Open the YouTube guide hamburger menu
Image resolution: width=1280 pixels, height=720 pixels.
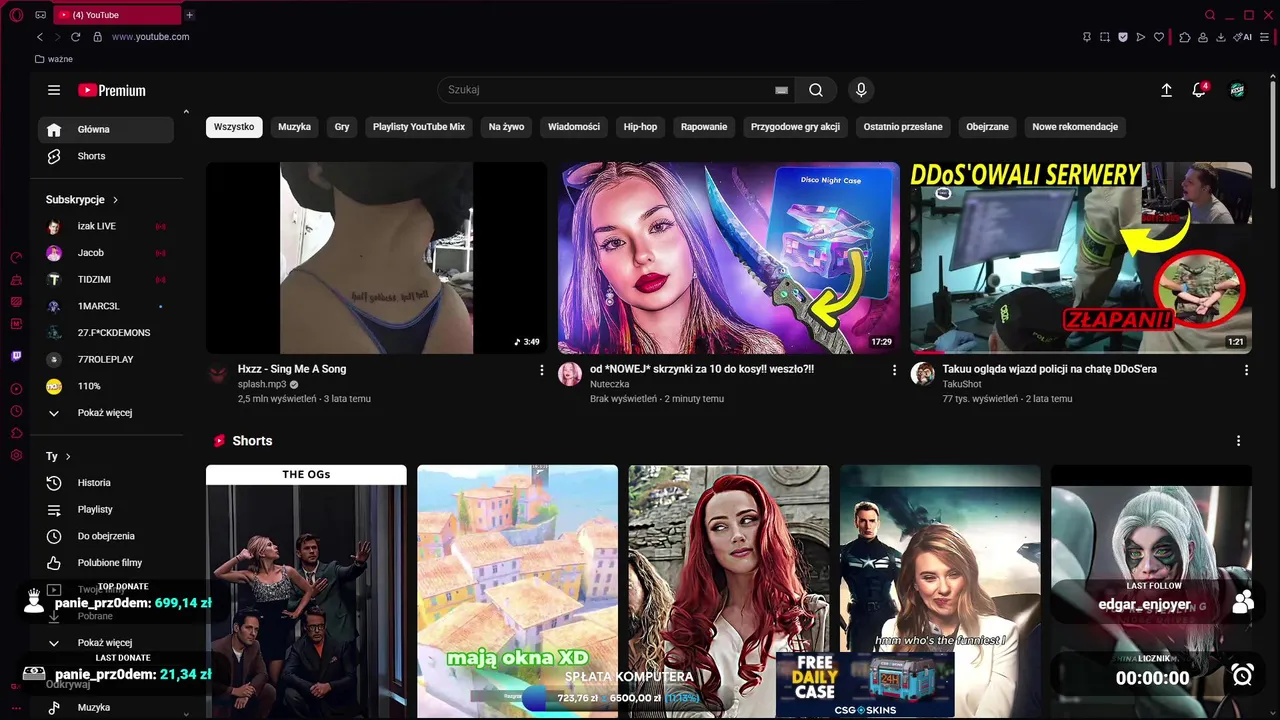54,90
